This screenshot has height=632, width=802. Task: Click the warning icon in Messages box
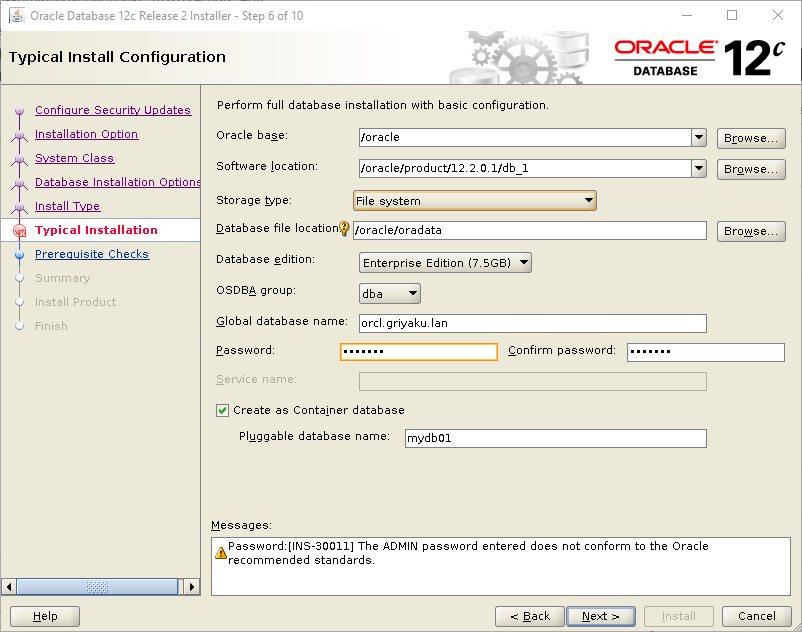tap(220, 553)
